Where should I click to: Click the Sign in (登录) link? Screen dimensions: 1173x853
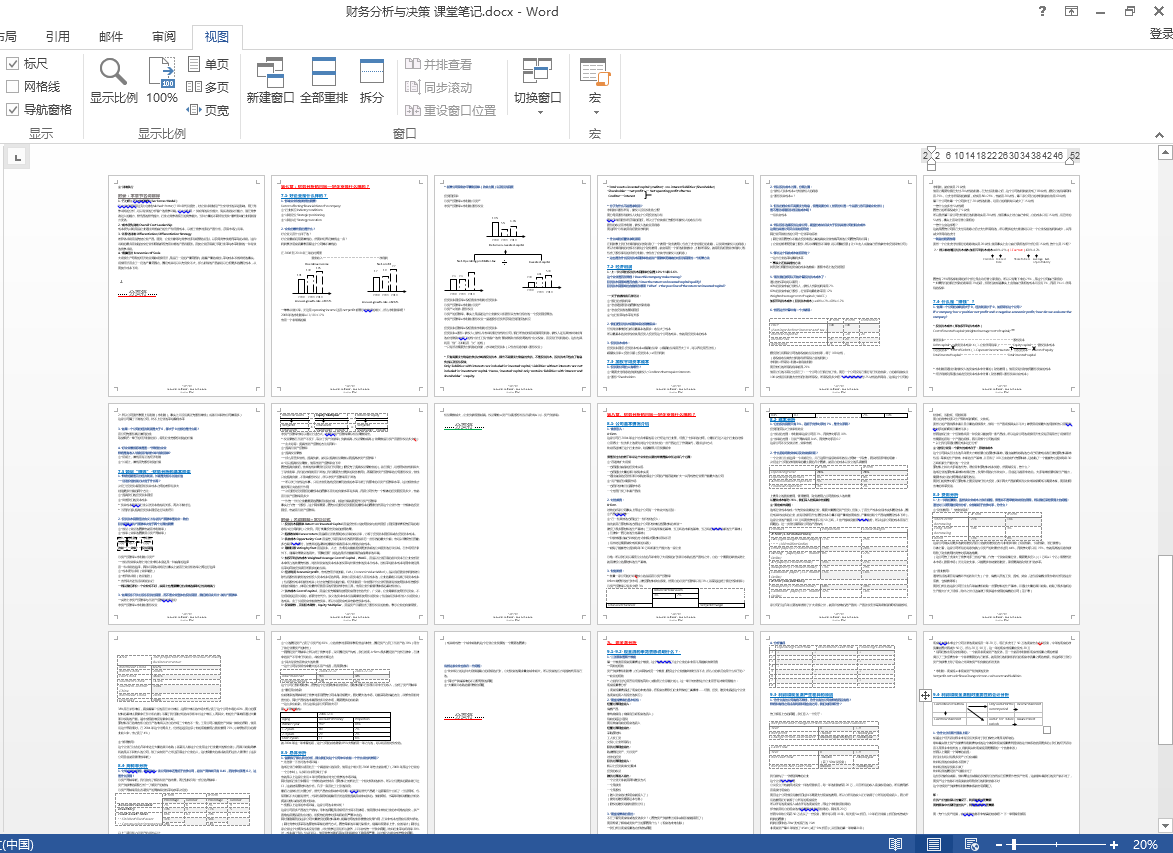click(1160, 34)
